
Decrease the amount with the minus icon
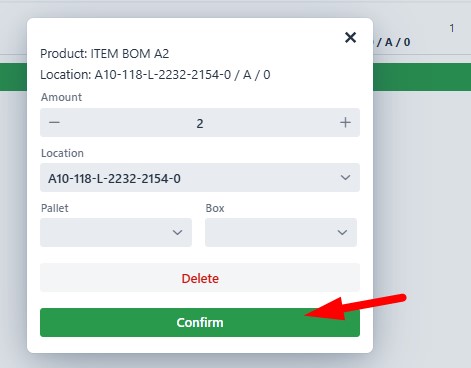[54, 123]
